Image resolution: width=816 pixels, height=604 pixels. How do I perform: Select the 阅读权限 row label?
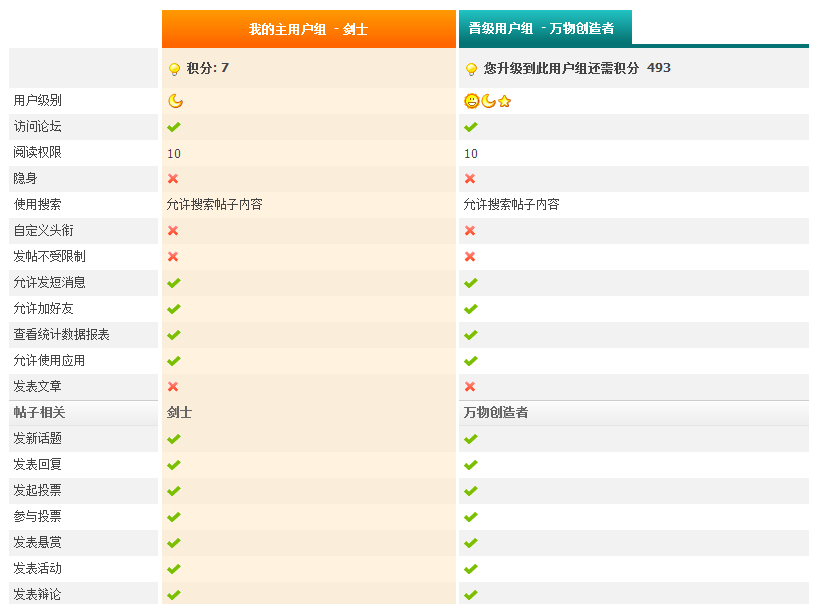pyautogui.click(x=37, y=152)
